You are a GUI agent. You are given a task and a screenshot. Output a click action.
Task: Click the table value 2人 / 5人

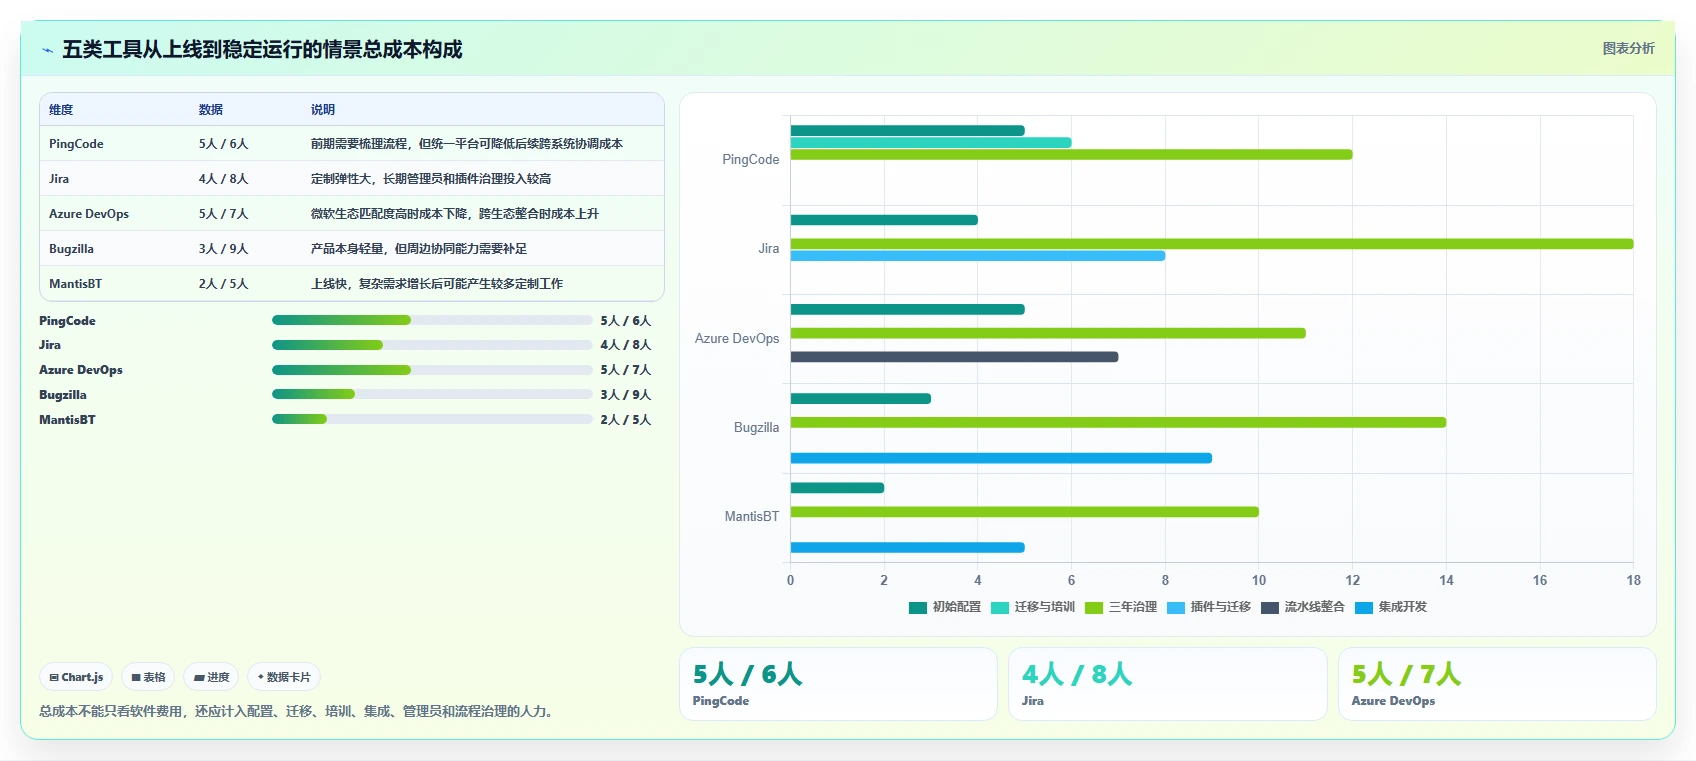pos(223,284)
